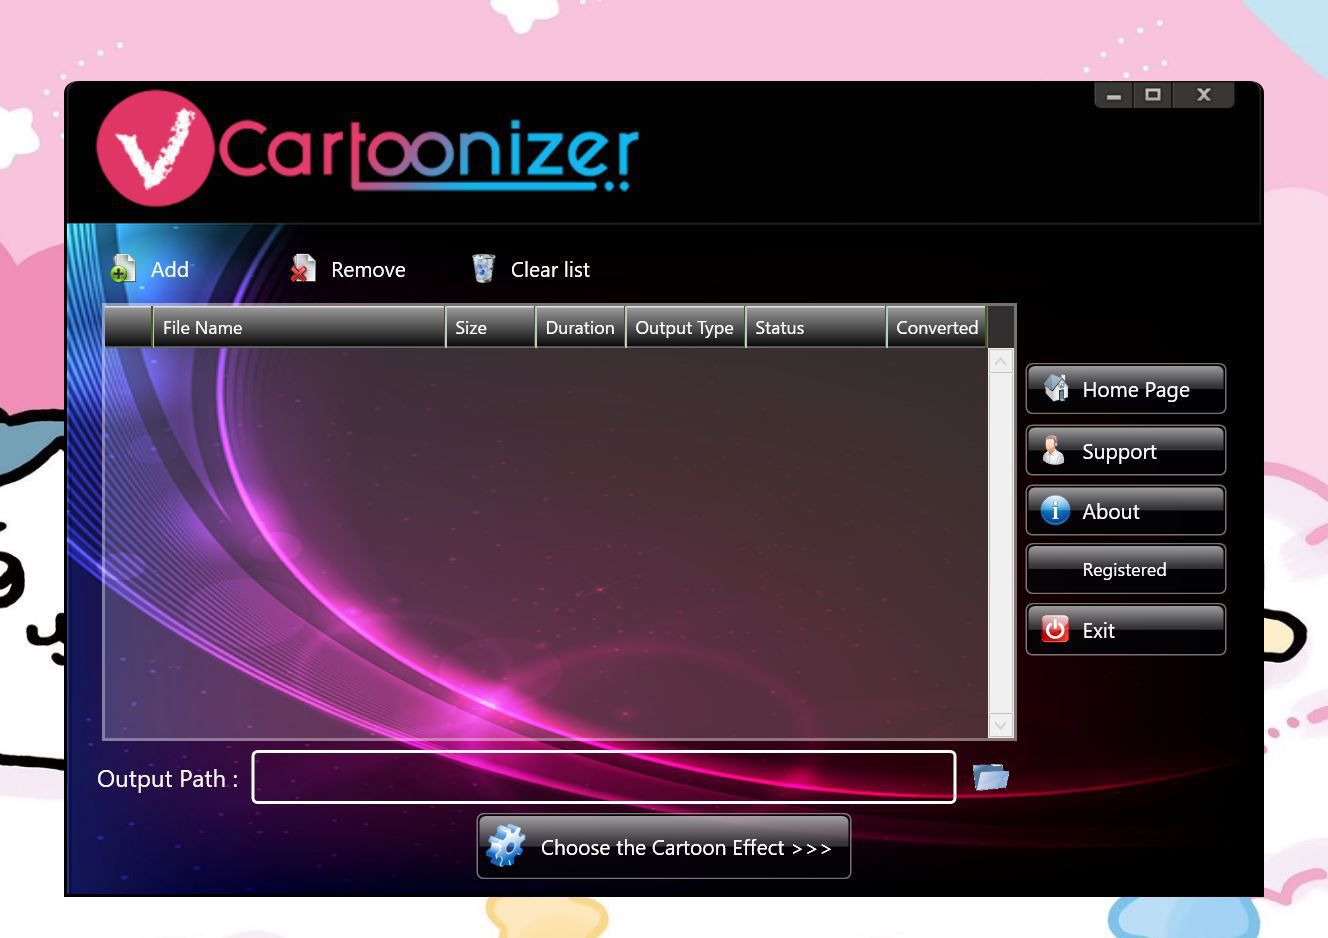Open the Support button
Viewport: 1328px width, 938px height.
click(1125, 451)
